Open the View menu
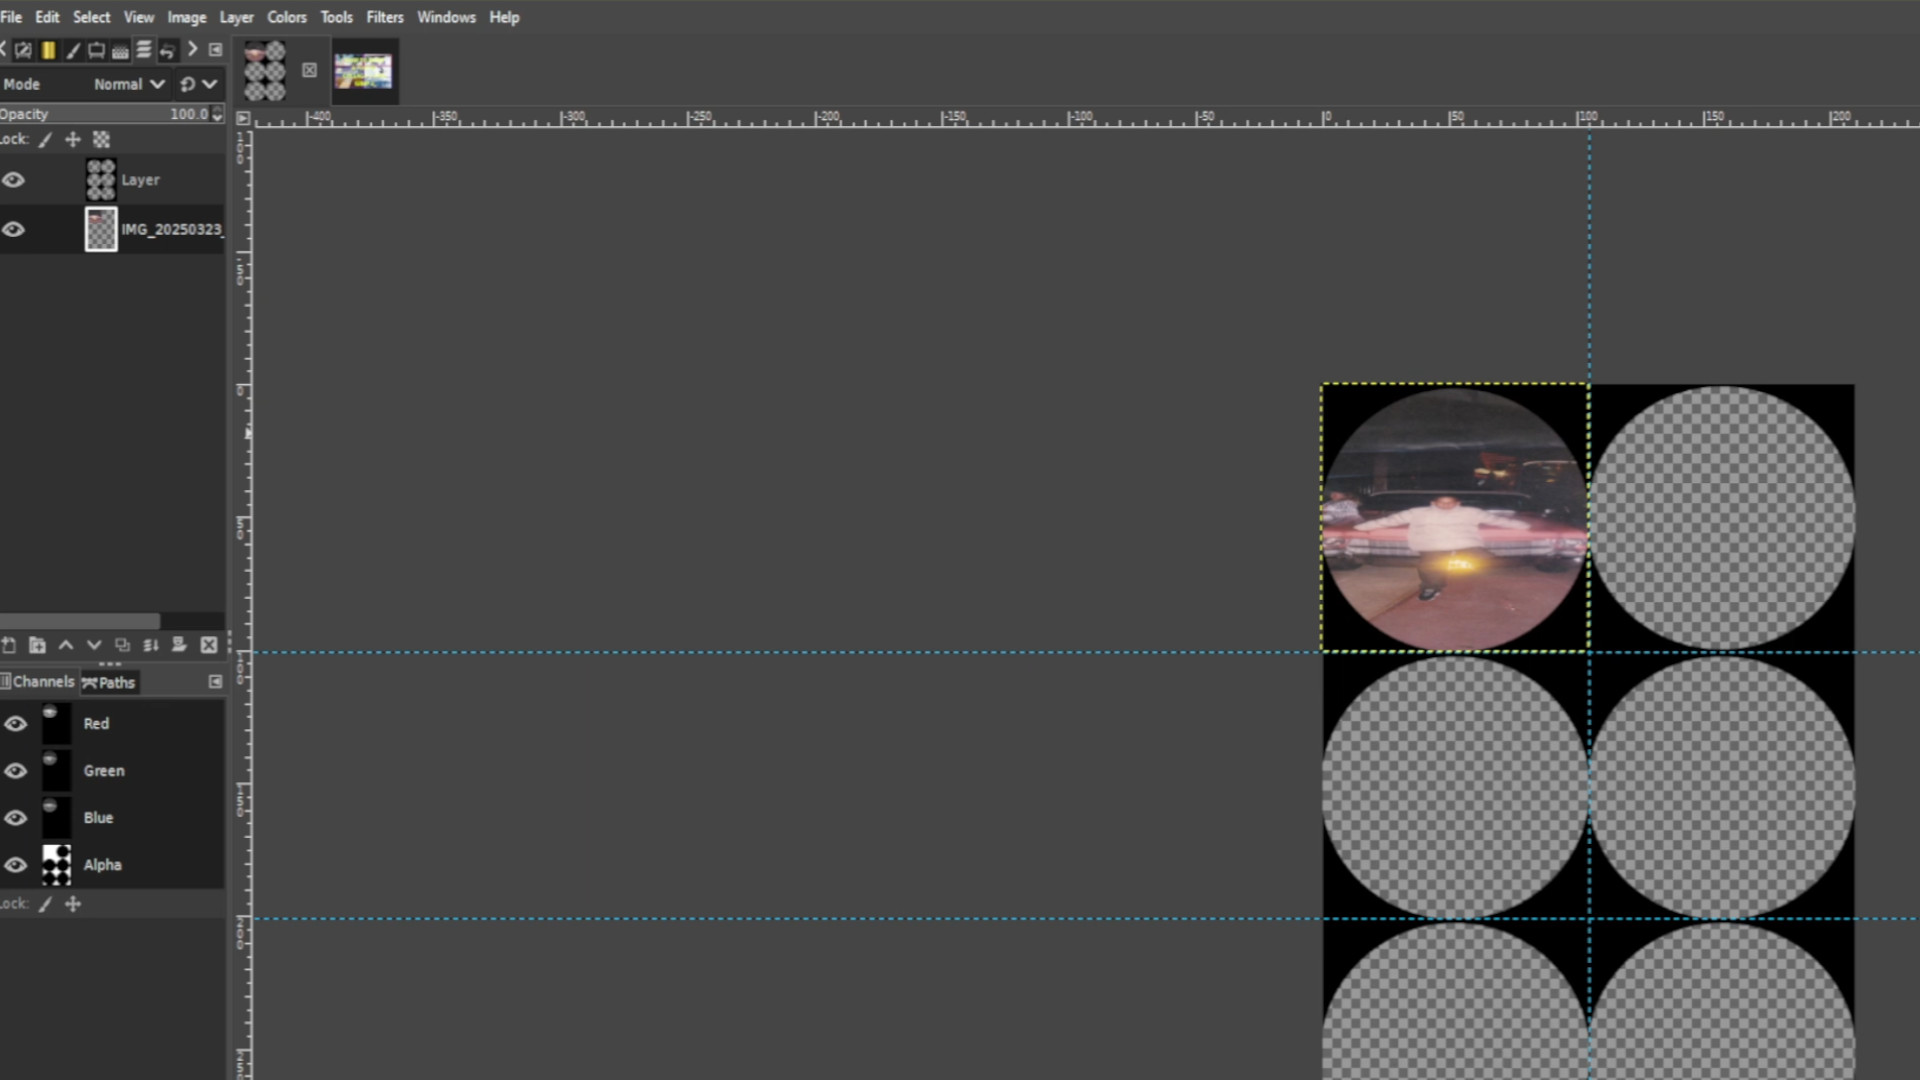Viewport: 1920px width, 1080px height. pyautogui.click(x=138, y=17)
